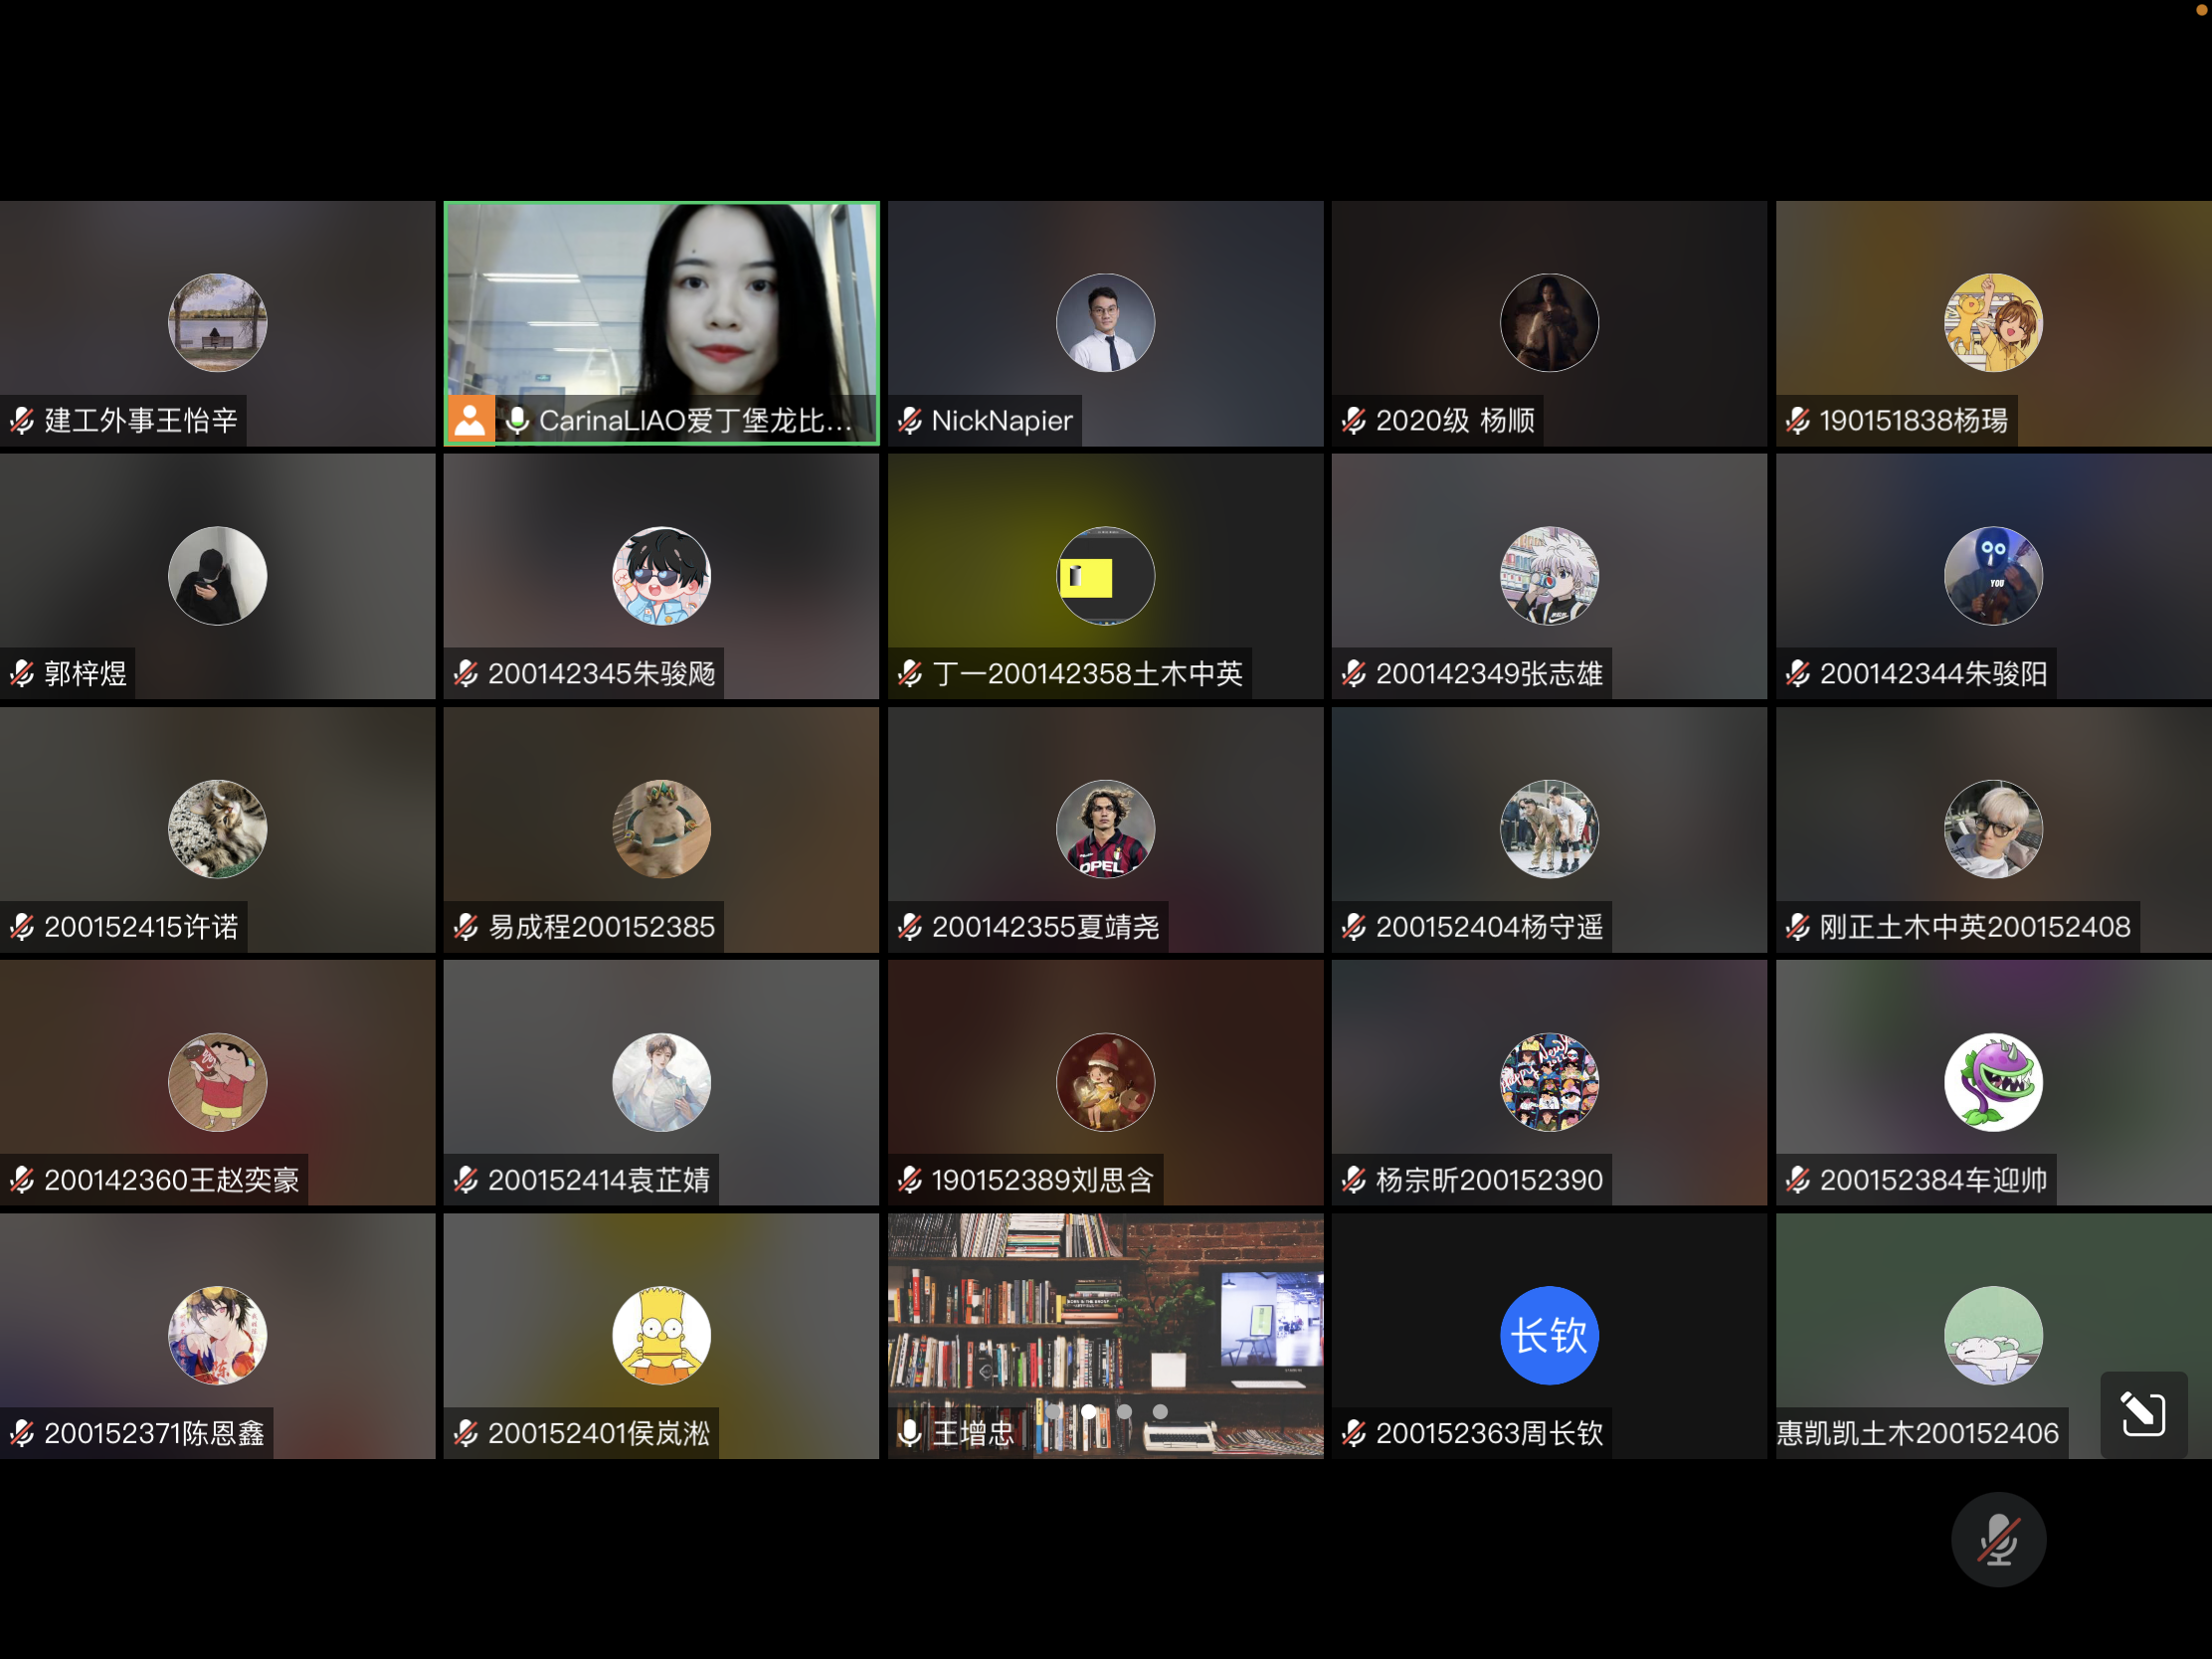The image size is (2212, 1659).
Task: Click the name label 190152389刘思含
Action: point(1043,1180)
